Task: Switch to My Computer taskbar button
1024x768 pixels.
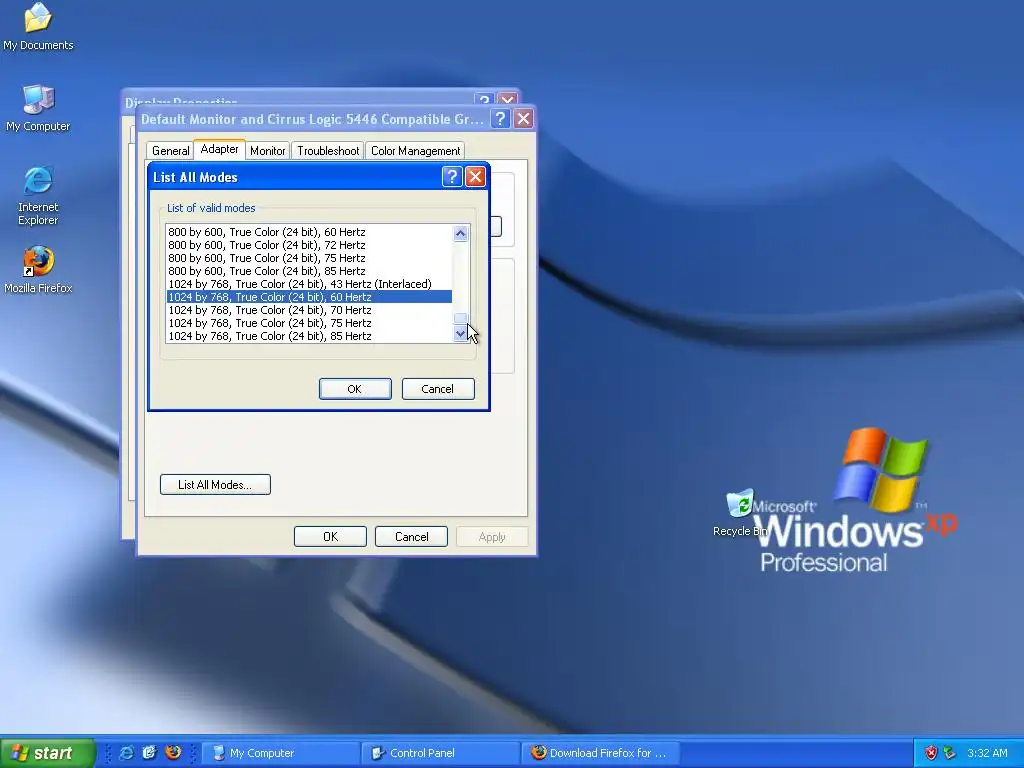Action: (280, 753)
